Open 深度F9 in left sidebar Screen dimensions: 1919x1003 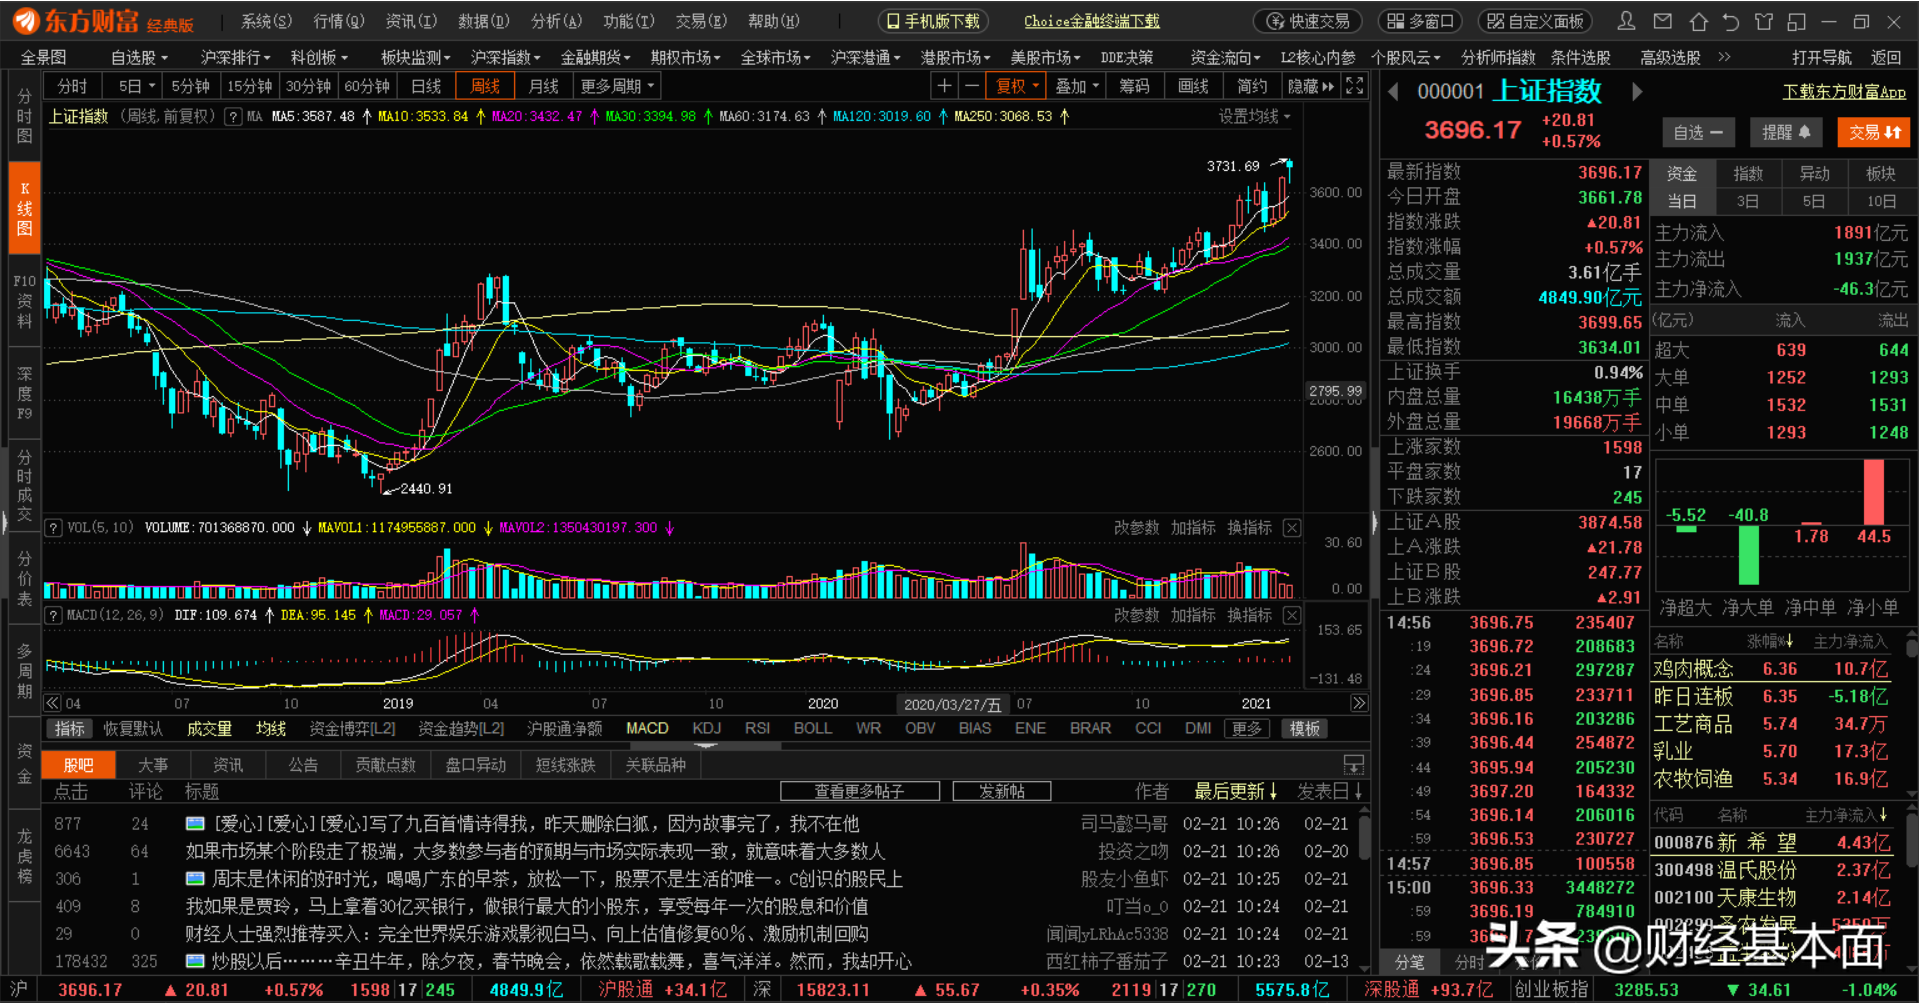pos(25,393)
